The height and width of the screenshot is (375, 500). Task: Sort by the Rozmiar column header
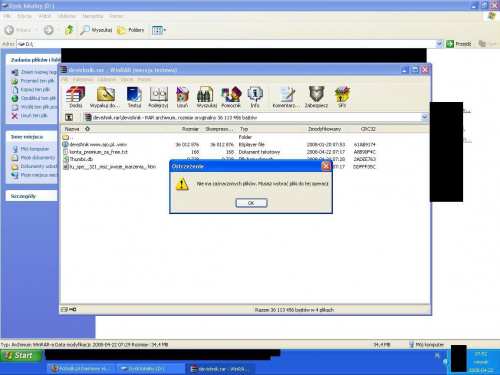(x=184, y=129)
